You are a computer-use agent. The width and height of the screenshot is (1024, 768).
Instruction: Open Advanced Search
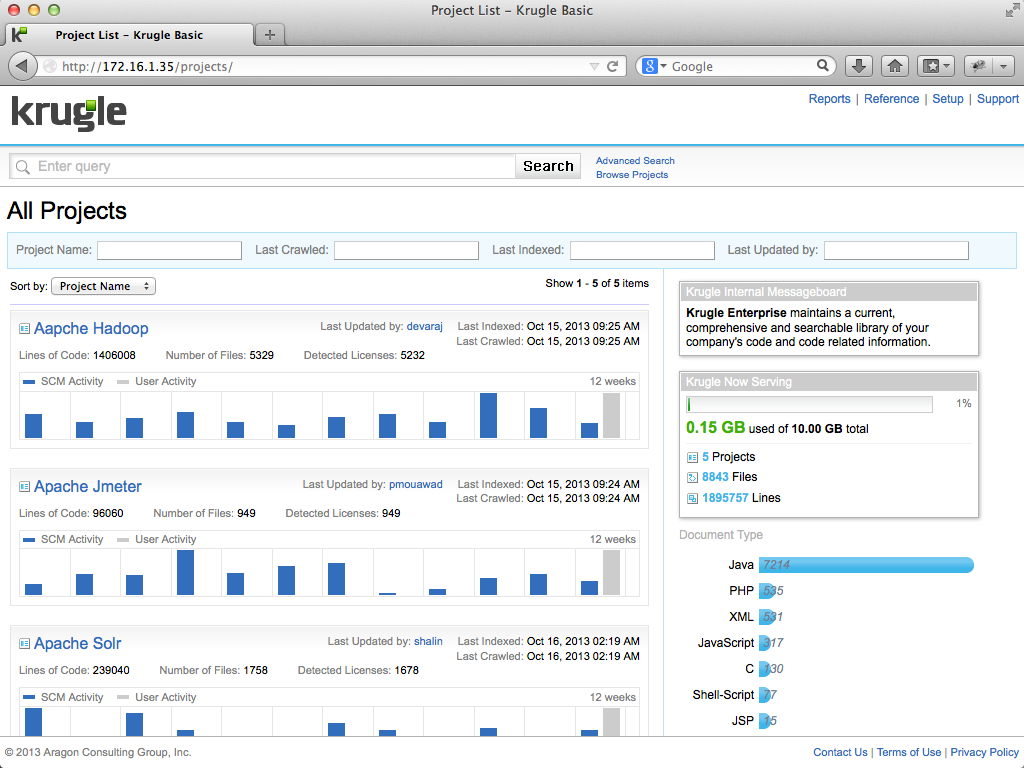(x=635, y=161)
